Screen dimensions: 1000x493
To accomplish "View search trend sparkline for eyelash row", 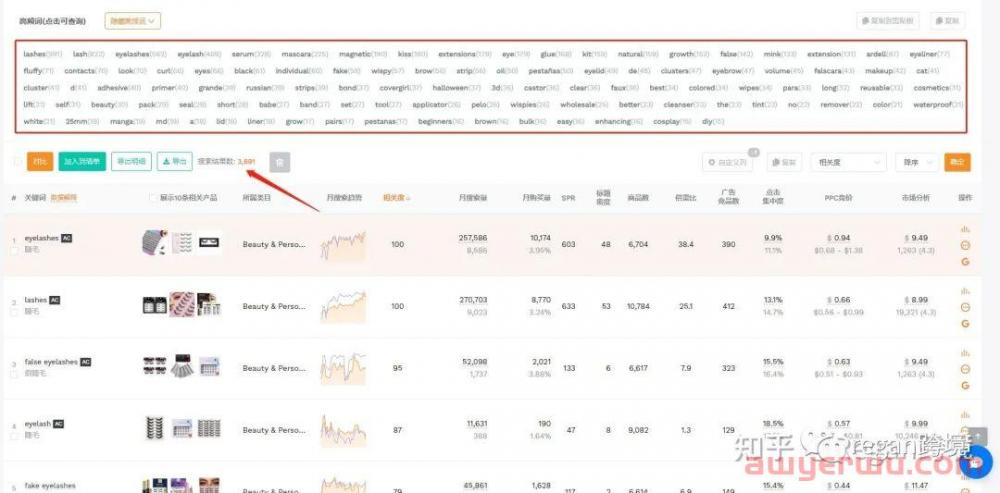I will 343,430.
